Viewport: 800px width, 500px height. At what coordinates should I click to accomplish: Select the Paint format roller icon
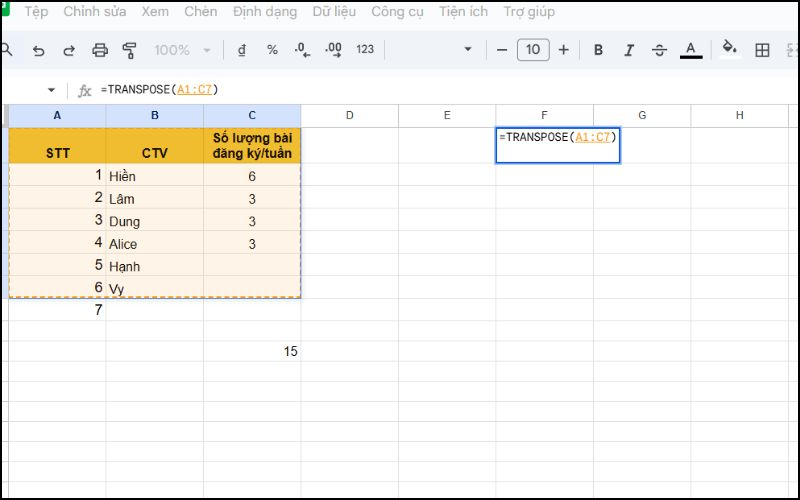tap(129, 50)
